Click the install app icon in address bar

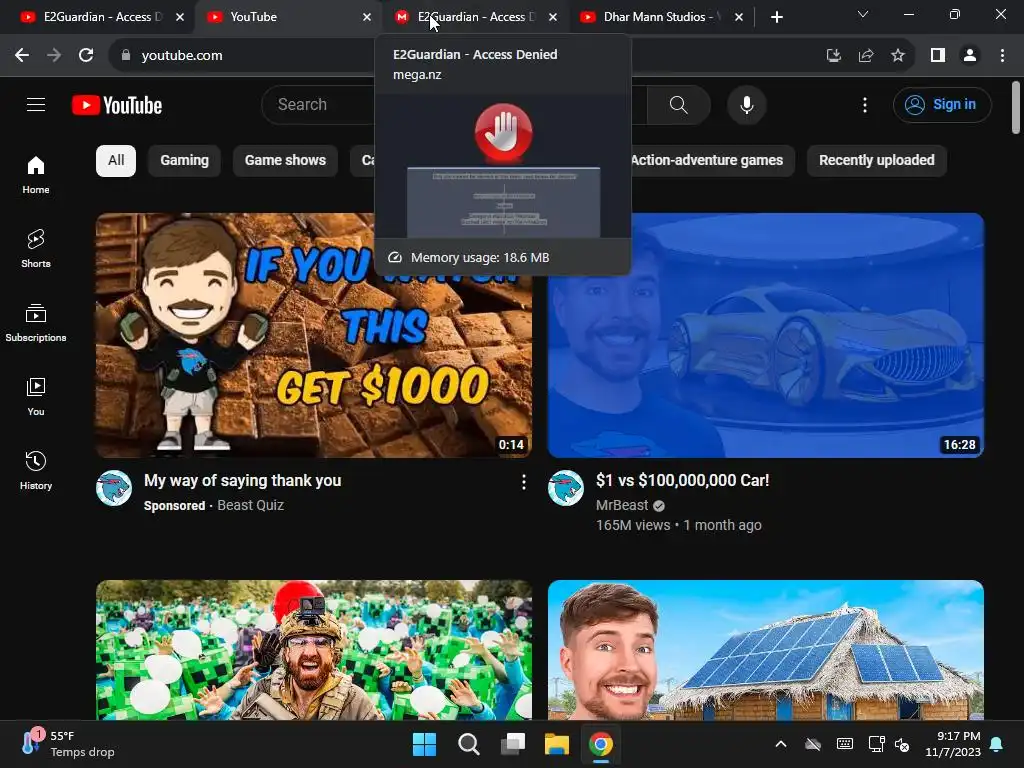[x=834, y=56]
